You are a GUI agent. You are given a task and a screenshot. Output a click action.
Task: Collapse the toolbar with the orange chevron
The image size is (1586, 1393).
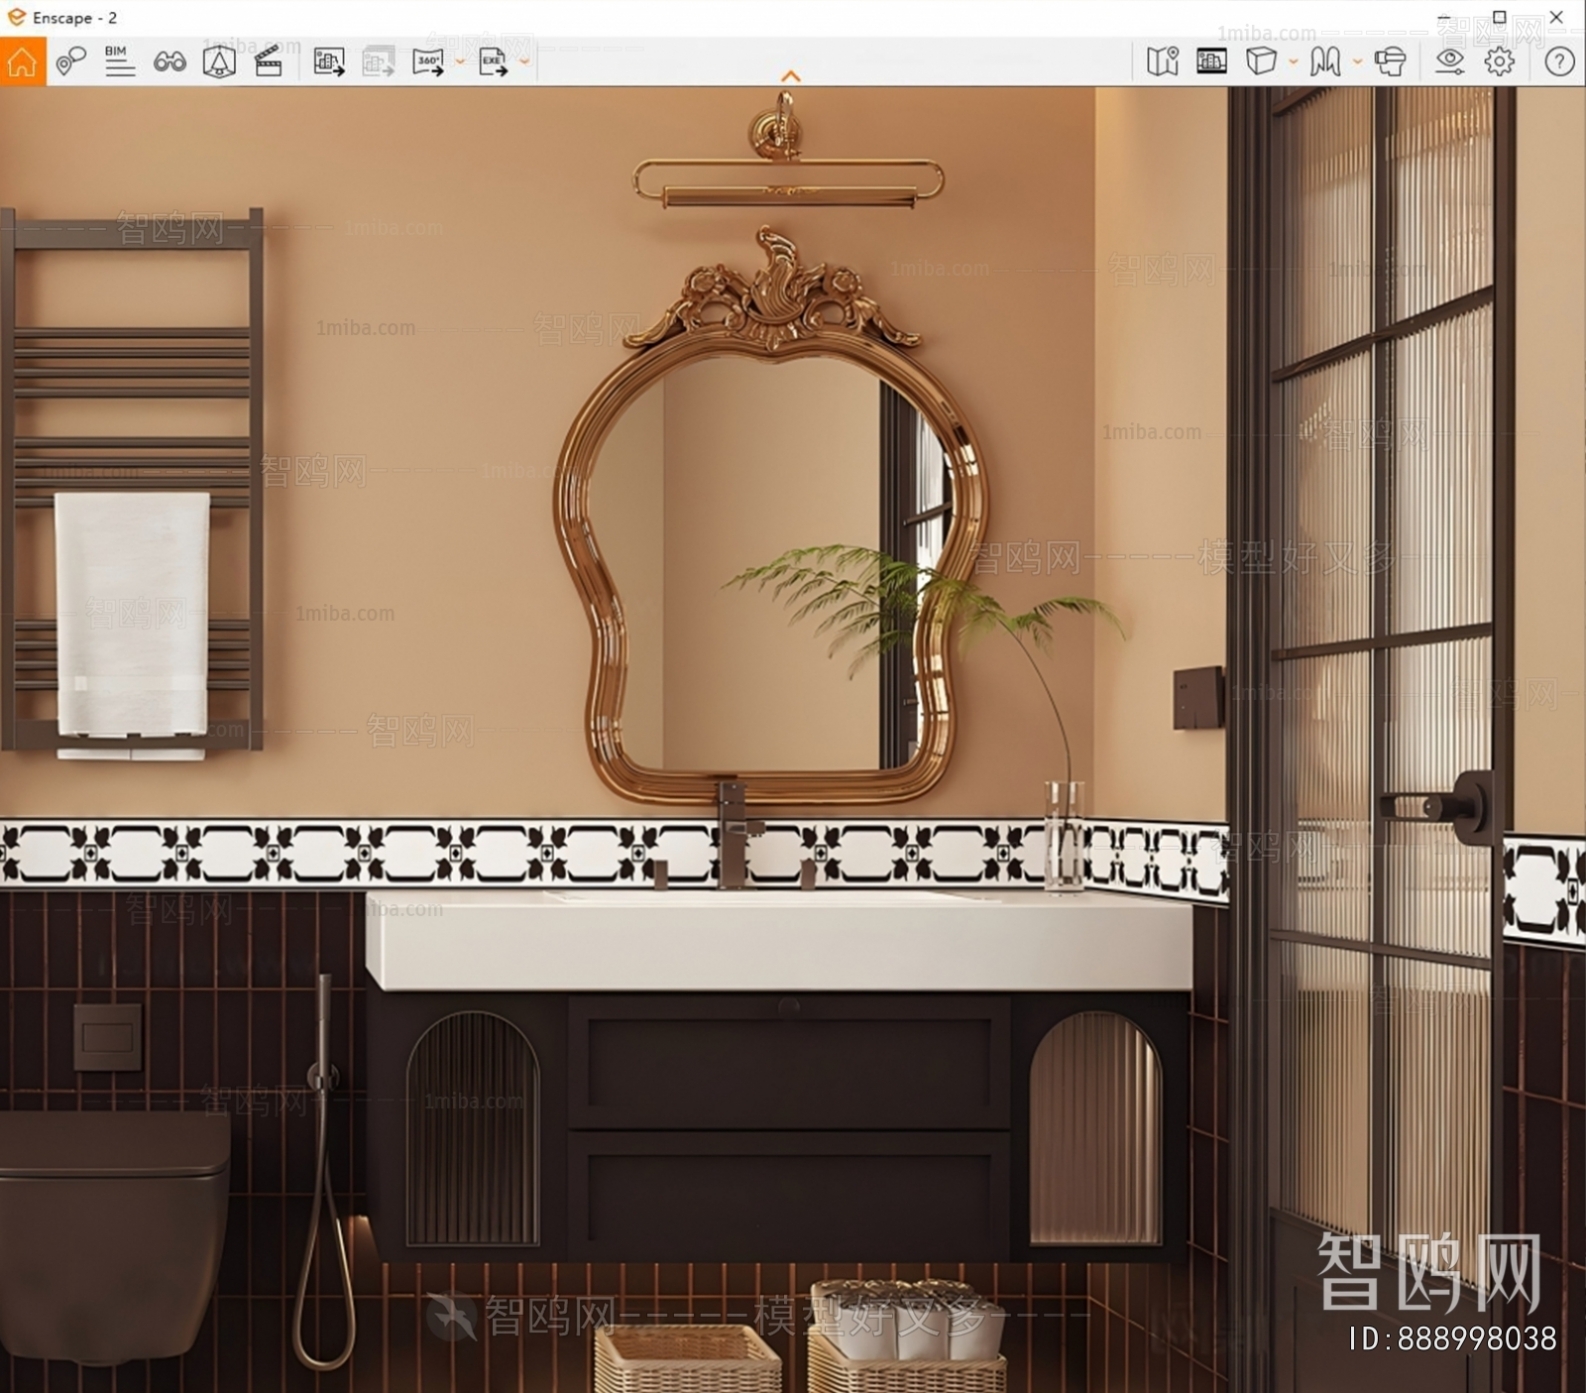791,76
